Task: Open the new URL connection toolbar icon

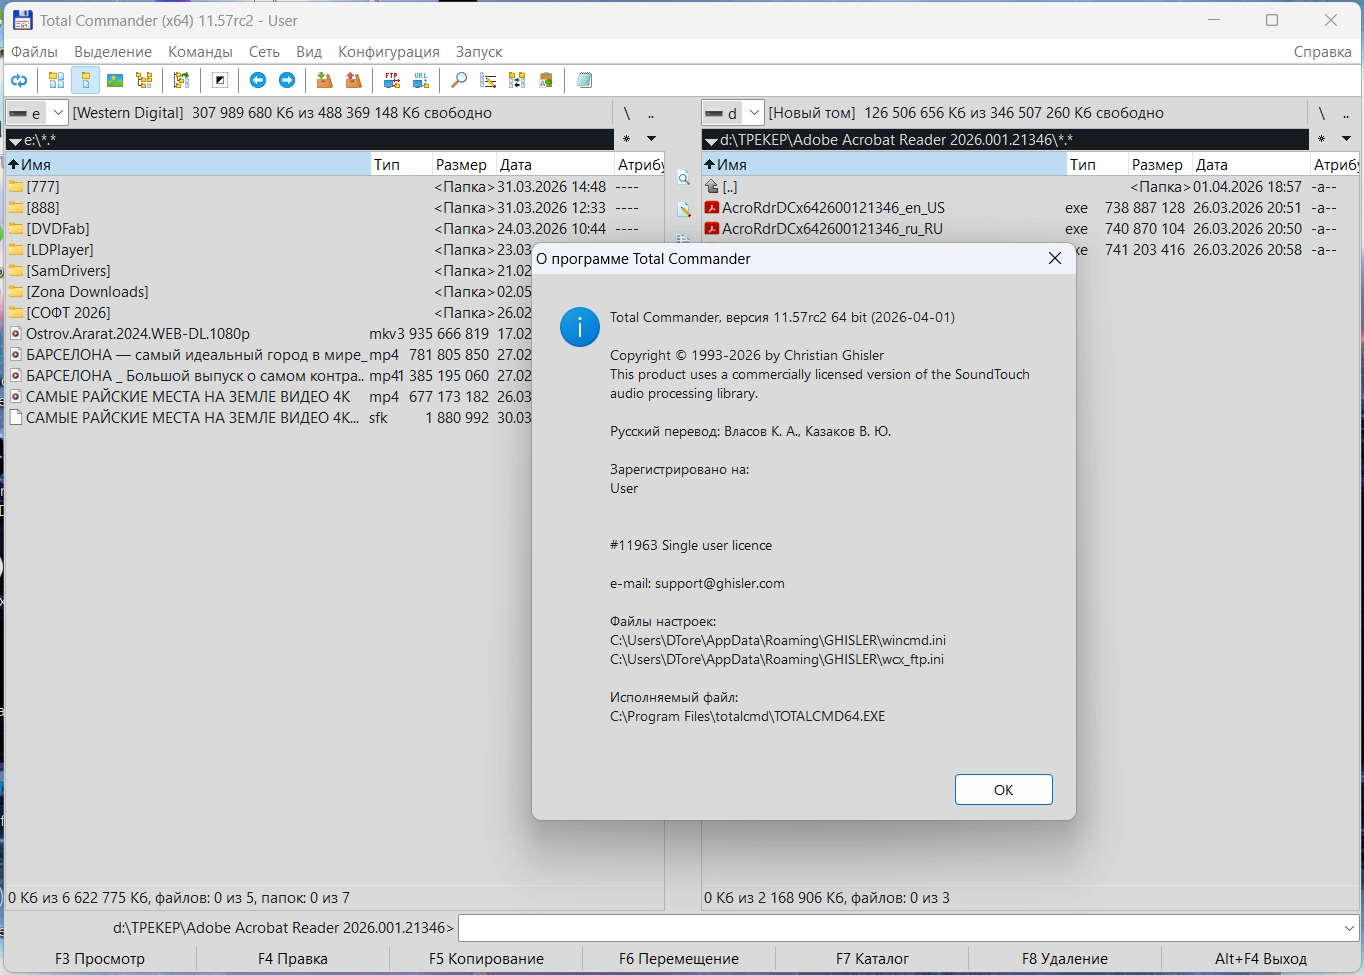Action: pyautogui.click(x=421, y=80)
